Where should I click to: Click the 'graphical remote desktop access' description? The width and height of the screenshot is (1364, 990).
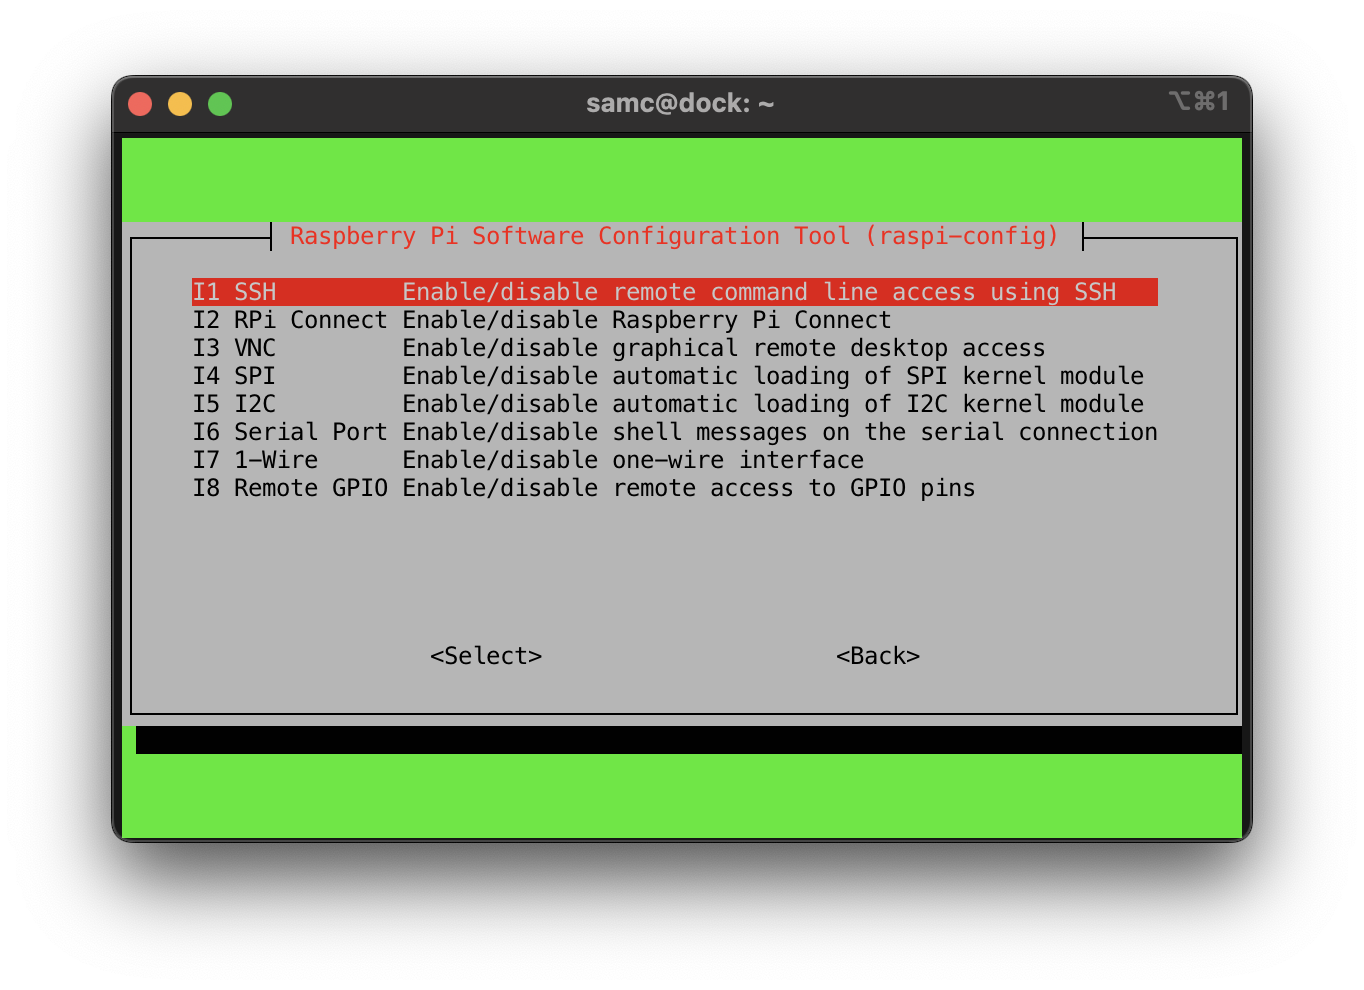click(x=829, y=348)
